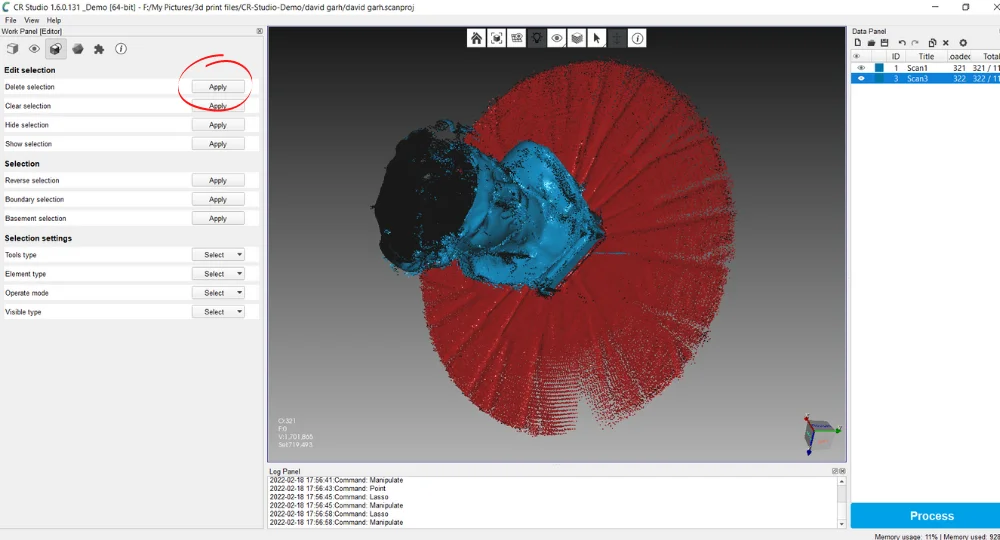Click the Scan1 color swatch
1000x540 pixels.
click(x=879, y=68)
